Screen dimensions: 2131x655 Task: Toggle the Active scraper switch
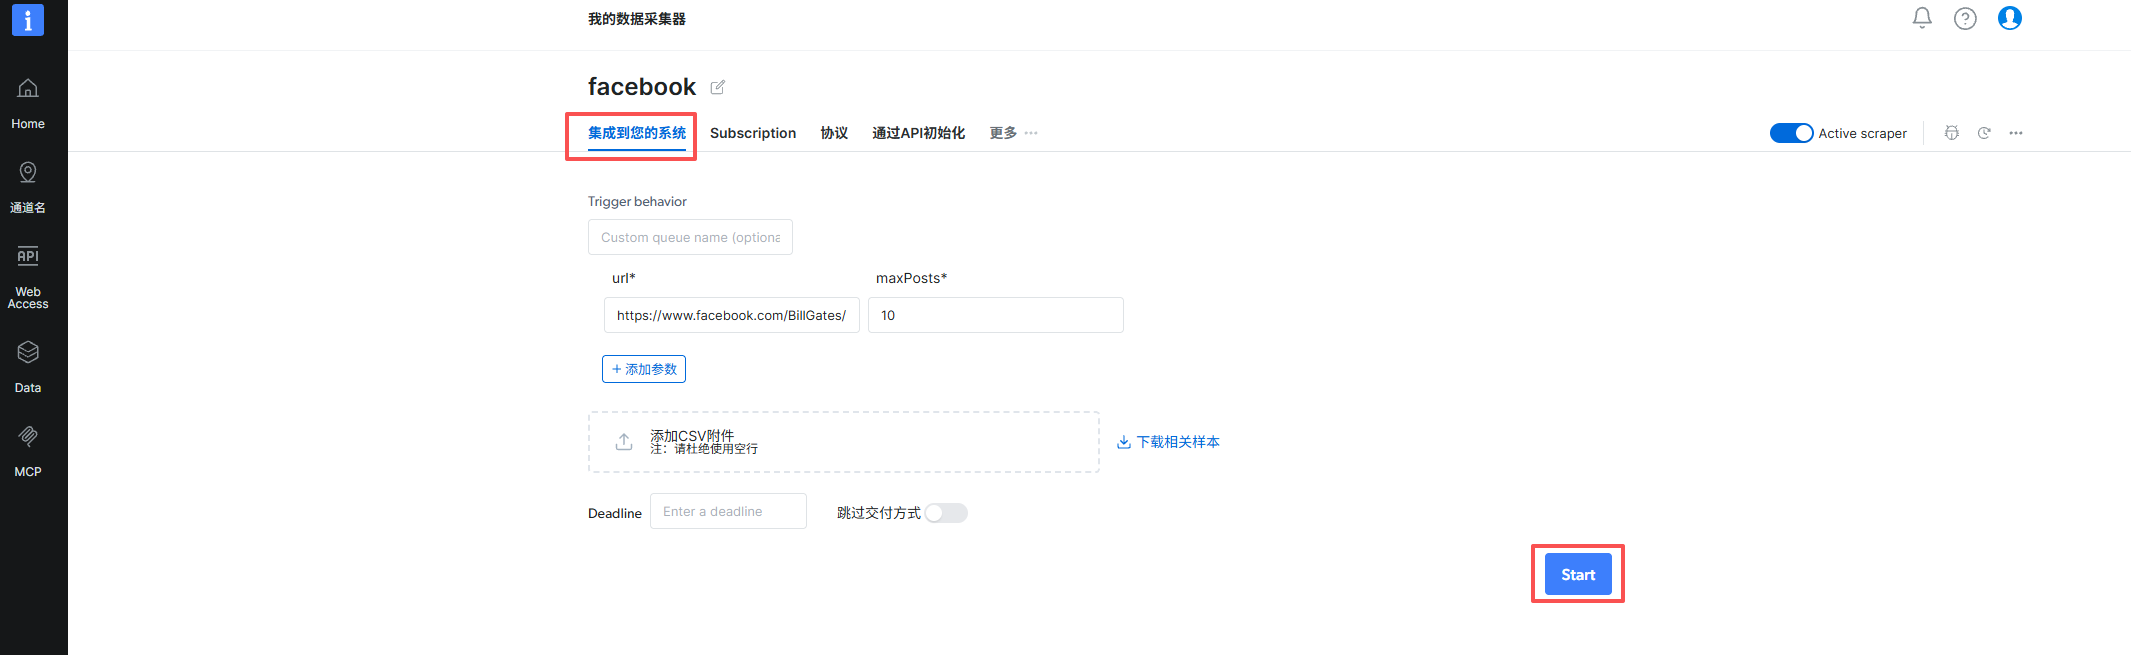[1791, 133]
